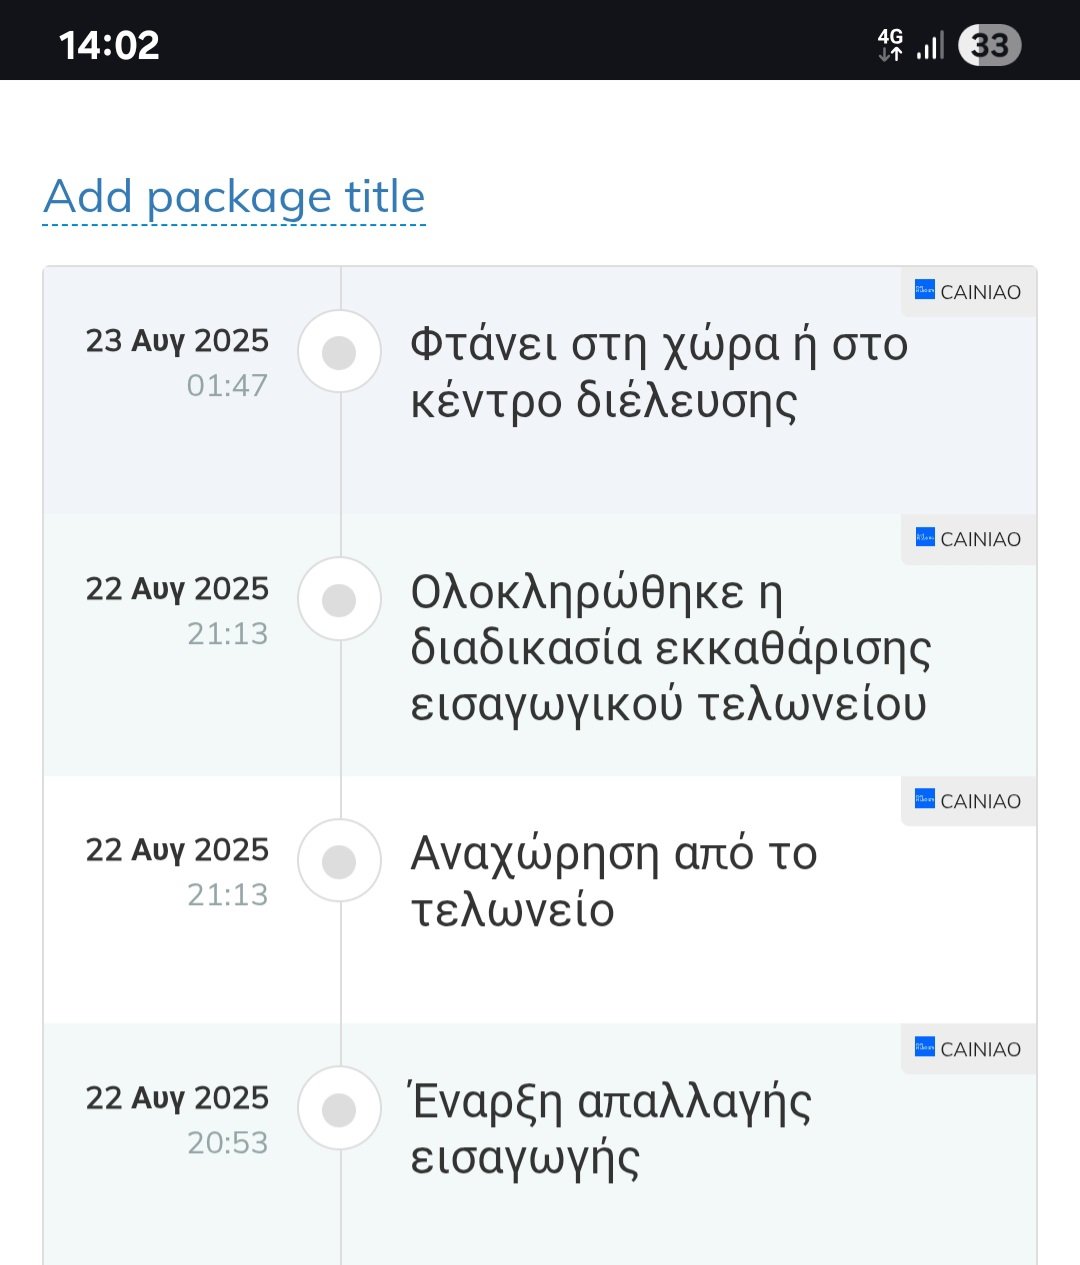
Task: Click CAINIAO carrier tag text on first event
Action: click(981, 292)
